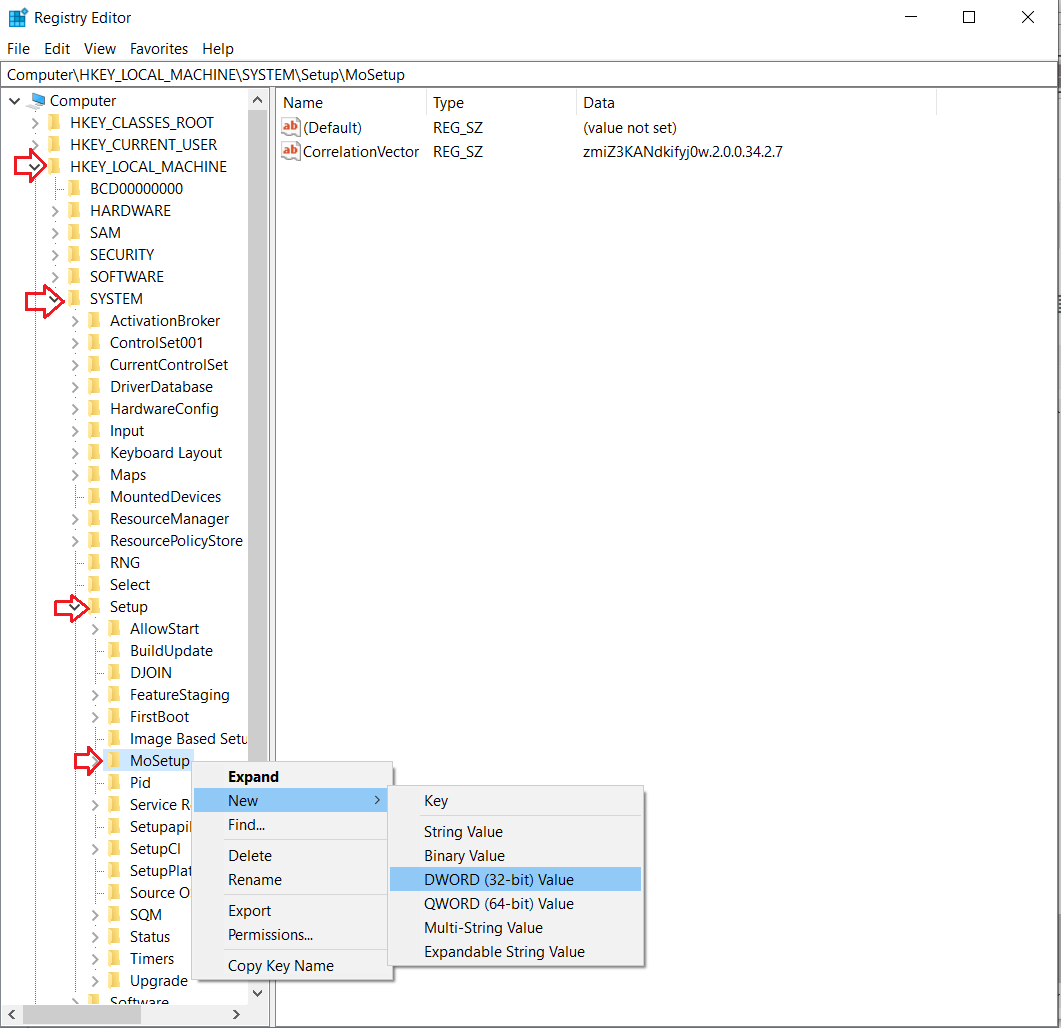Viewport: 1061px width, 1028px height.
Task: Click the CorrelationVector string value icon
Action: click(x=290, y=151)
